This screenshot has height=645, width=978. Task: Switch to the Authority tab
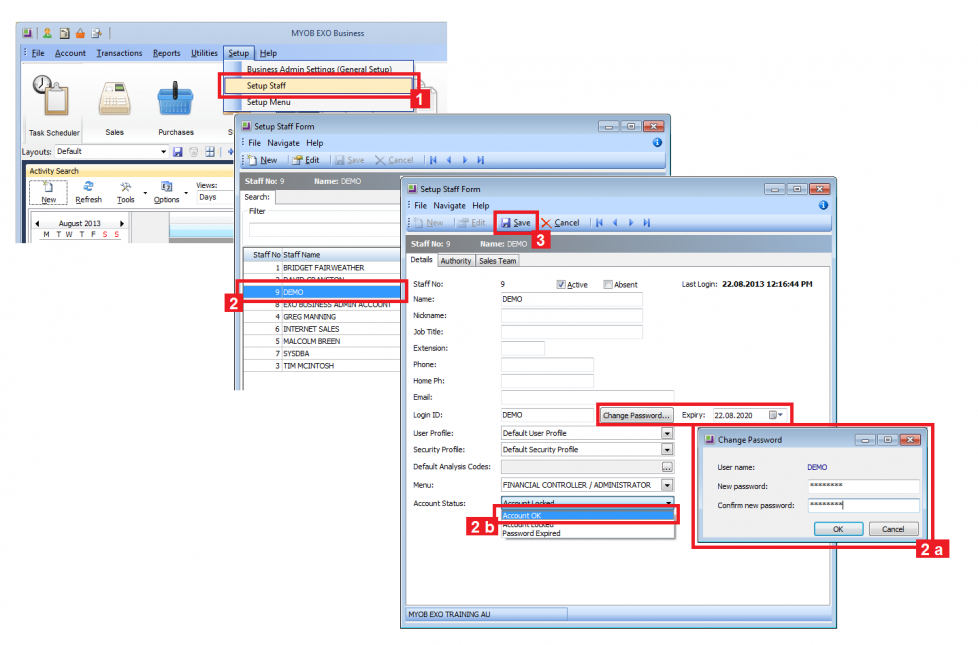click(x=455, y=261)
